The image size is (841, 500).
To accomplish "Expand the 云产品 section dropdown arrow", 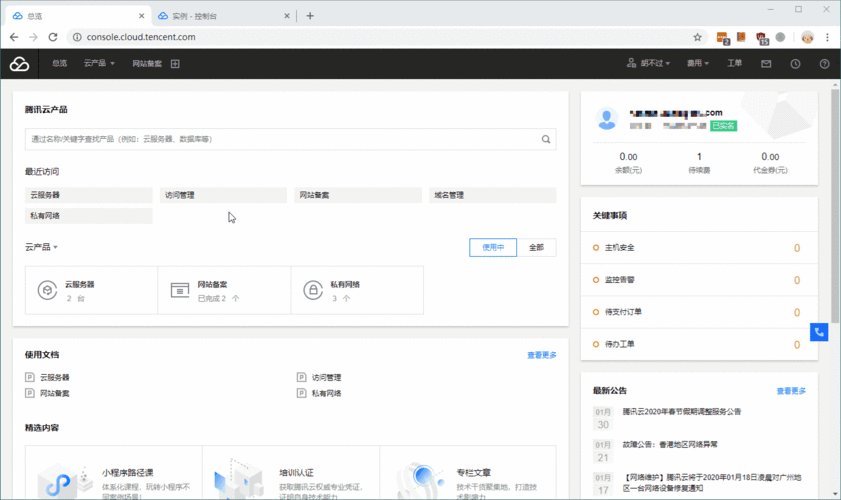I will [55, 247].
